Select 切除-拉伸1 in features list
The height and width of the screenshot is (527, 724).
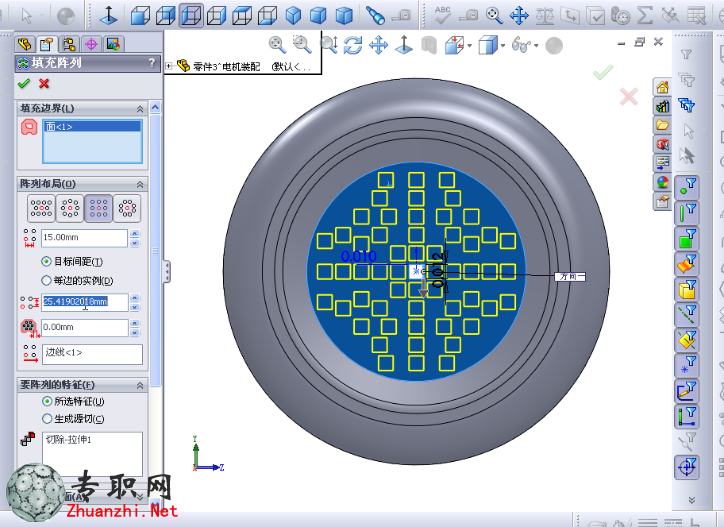tap(69, 440)
